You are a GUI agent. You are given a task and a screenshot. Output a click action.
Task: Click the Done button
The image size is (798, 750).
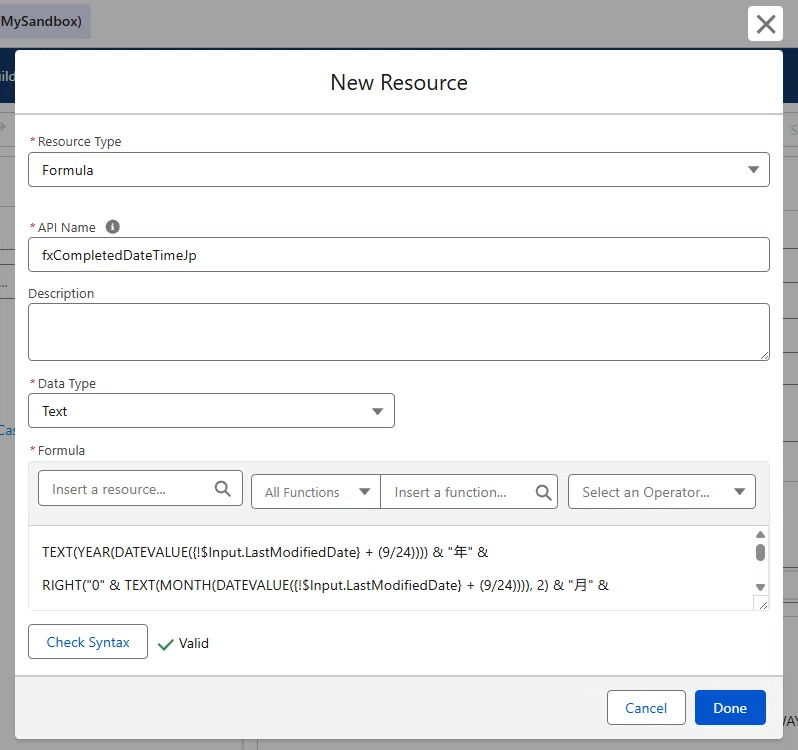[730, 708]
